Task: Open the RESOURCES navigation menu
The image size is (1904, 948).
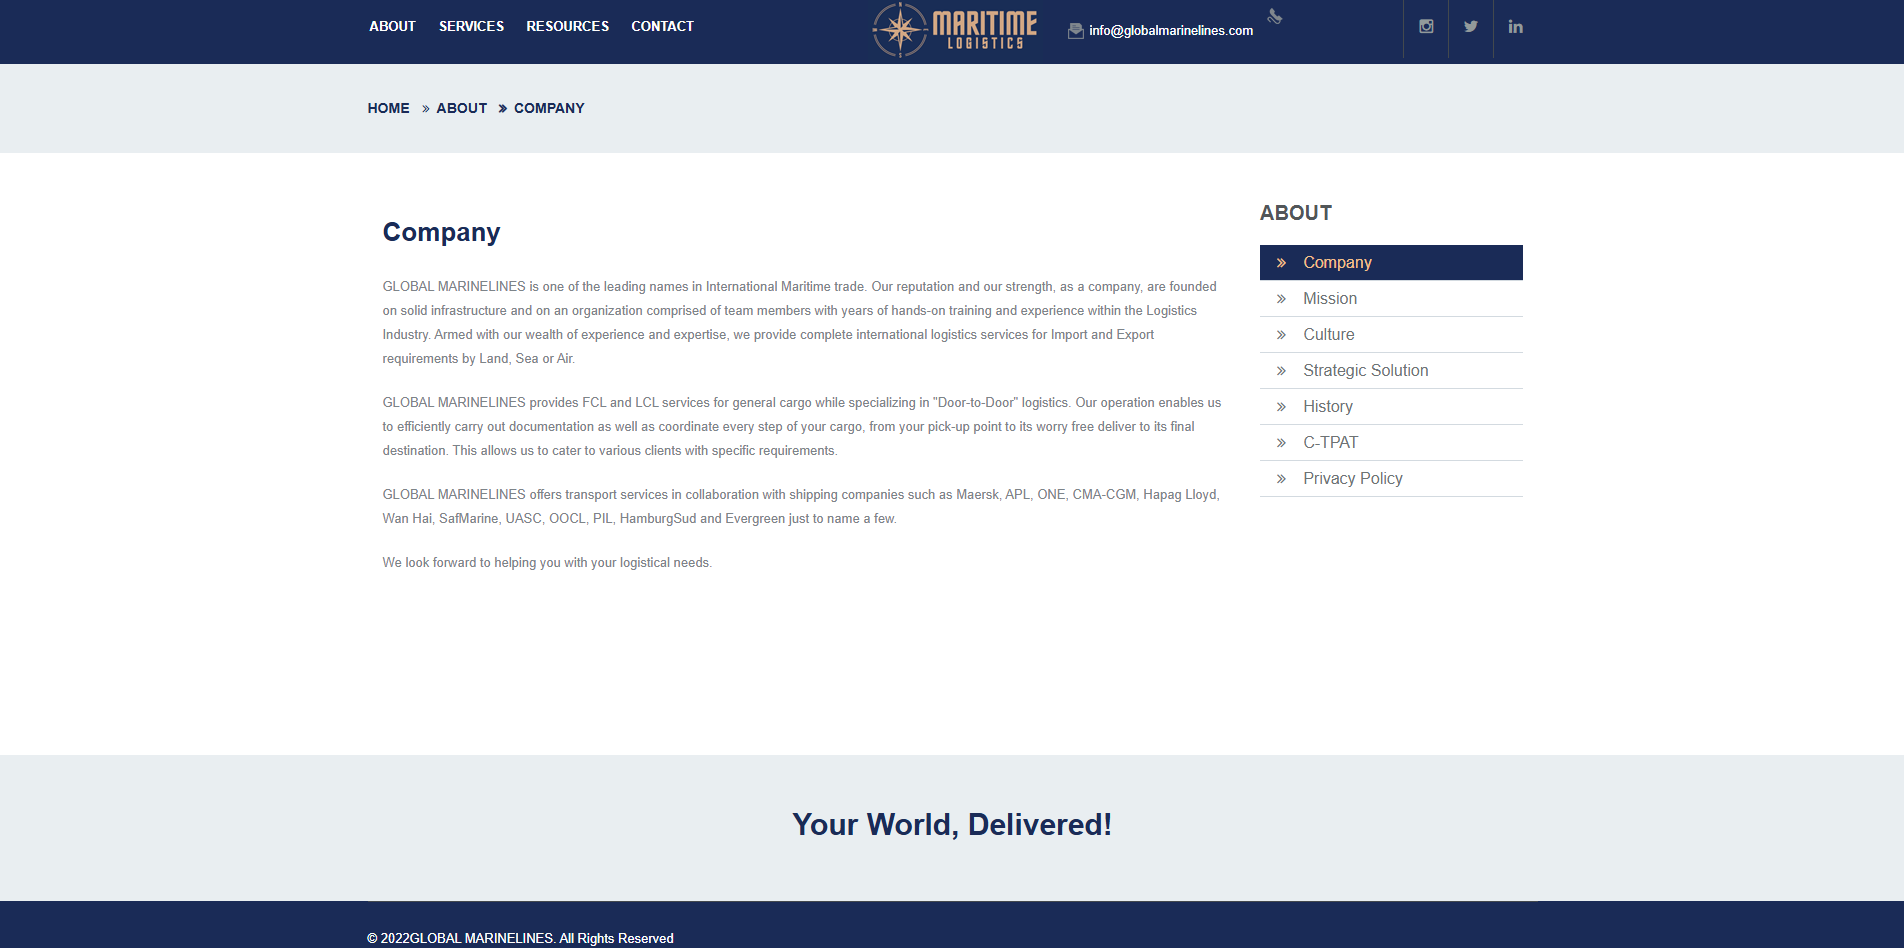Action: pos(567,26)
